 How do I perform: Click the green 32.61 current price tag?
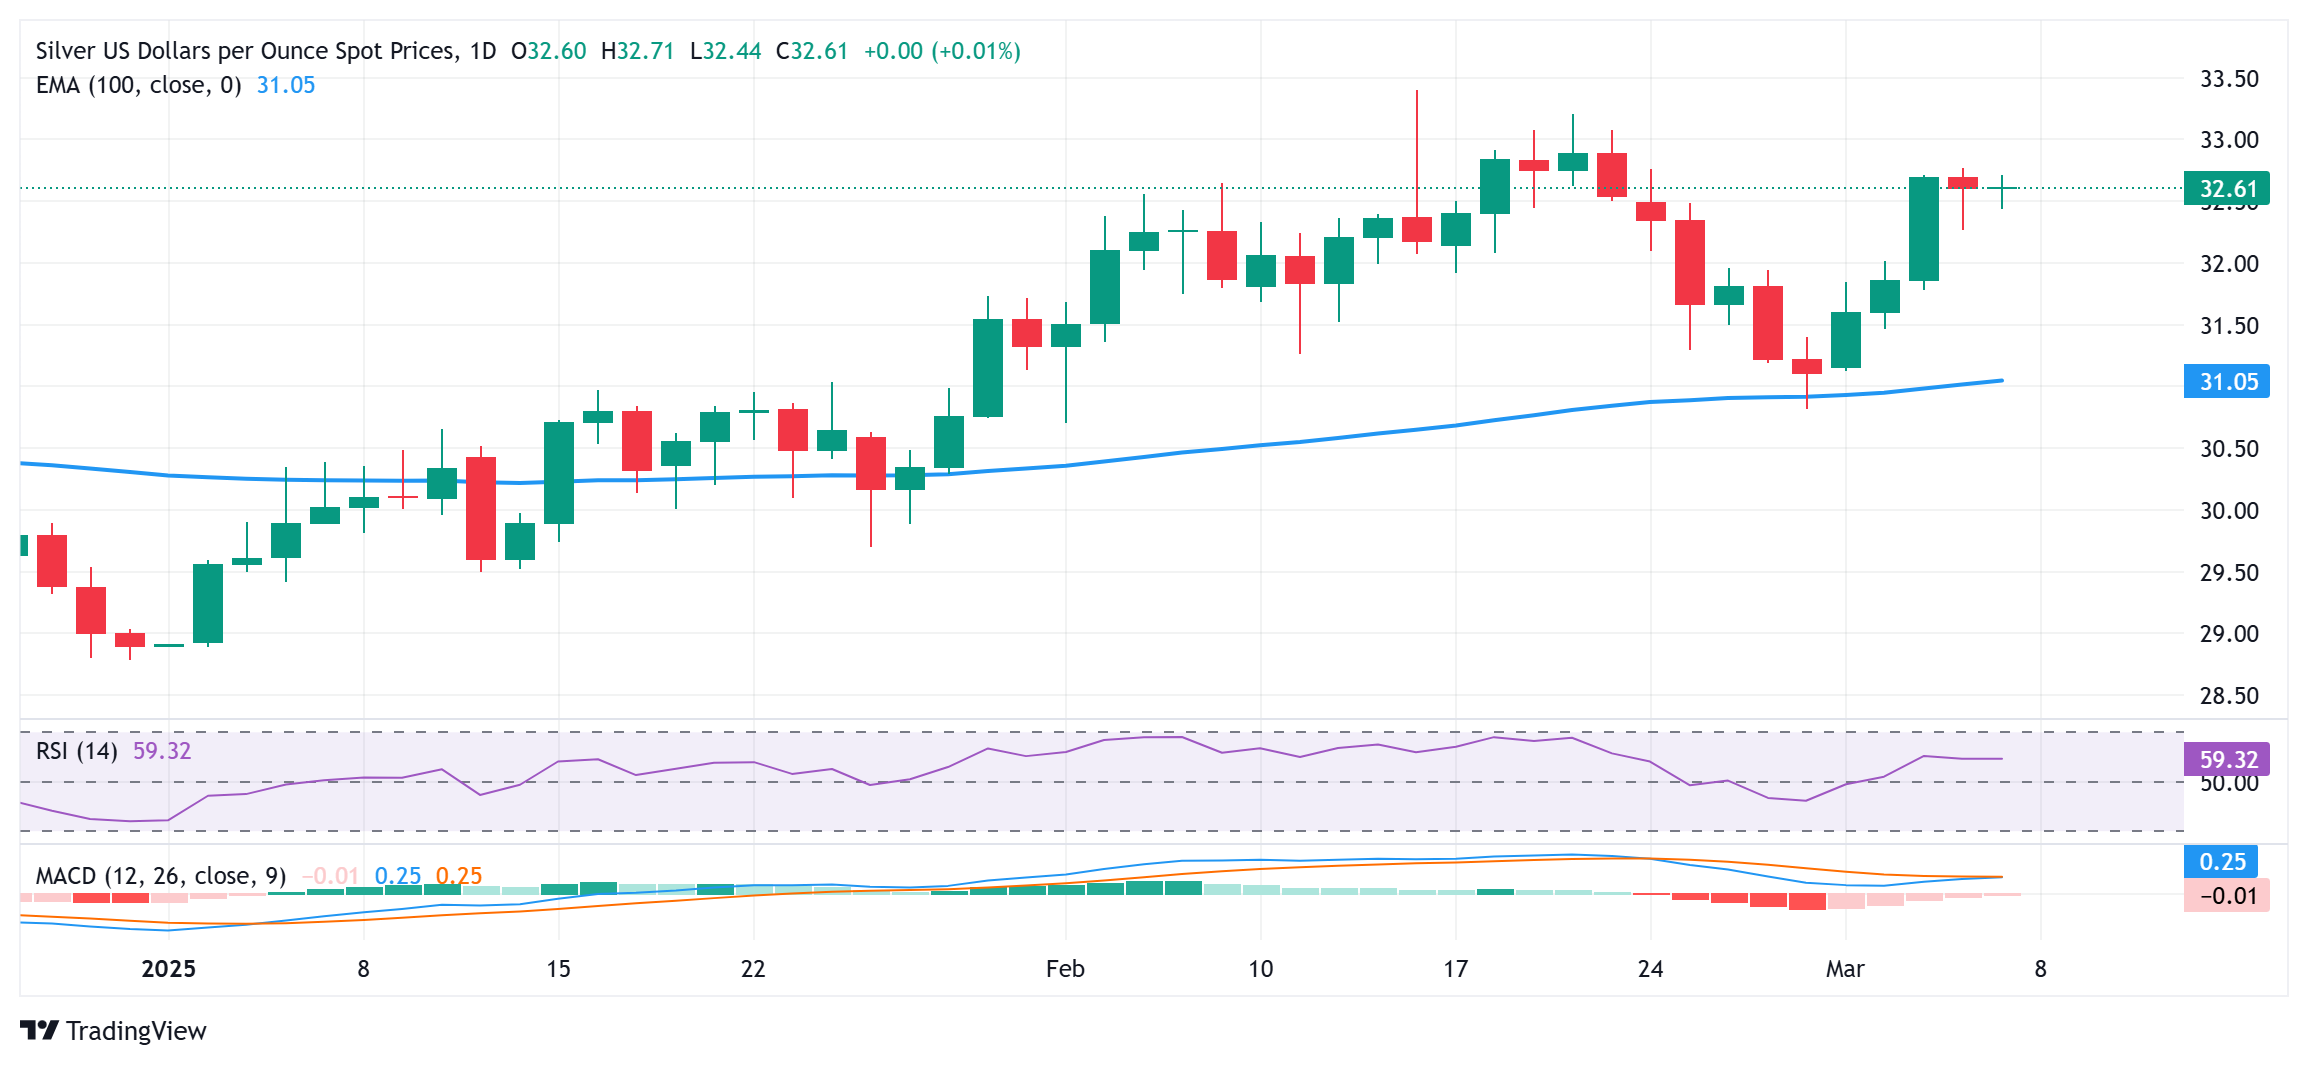[2227, 188]
